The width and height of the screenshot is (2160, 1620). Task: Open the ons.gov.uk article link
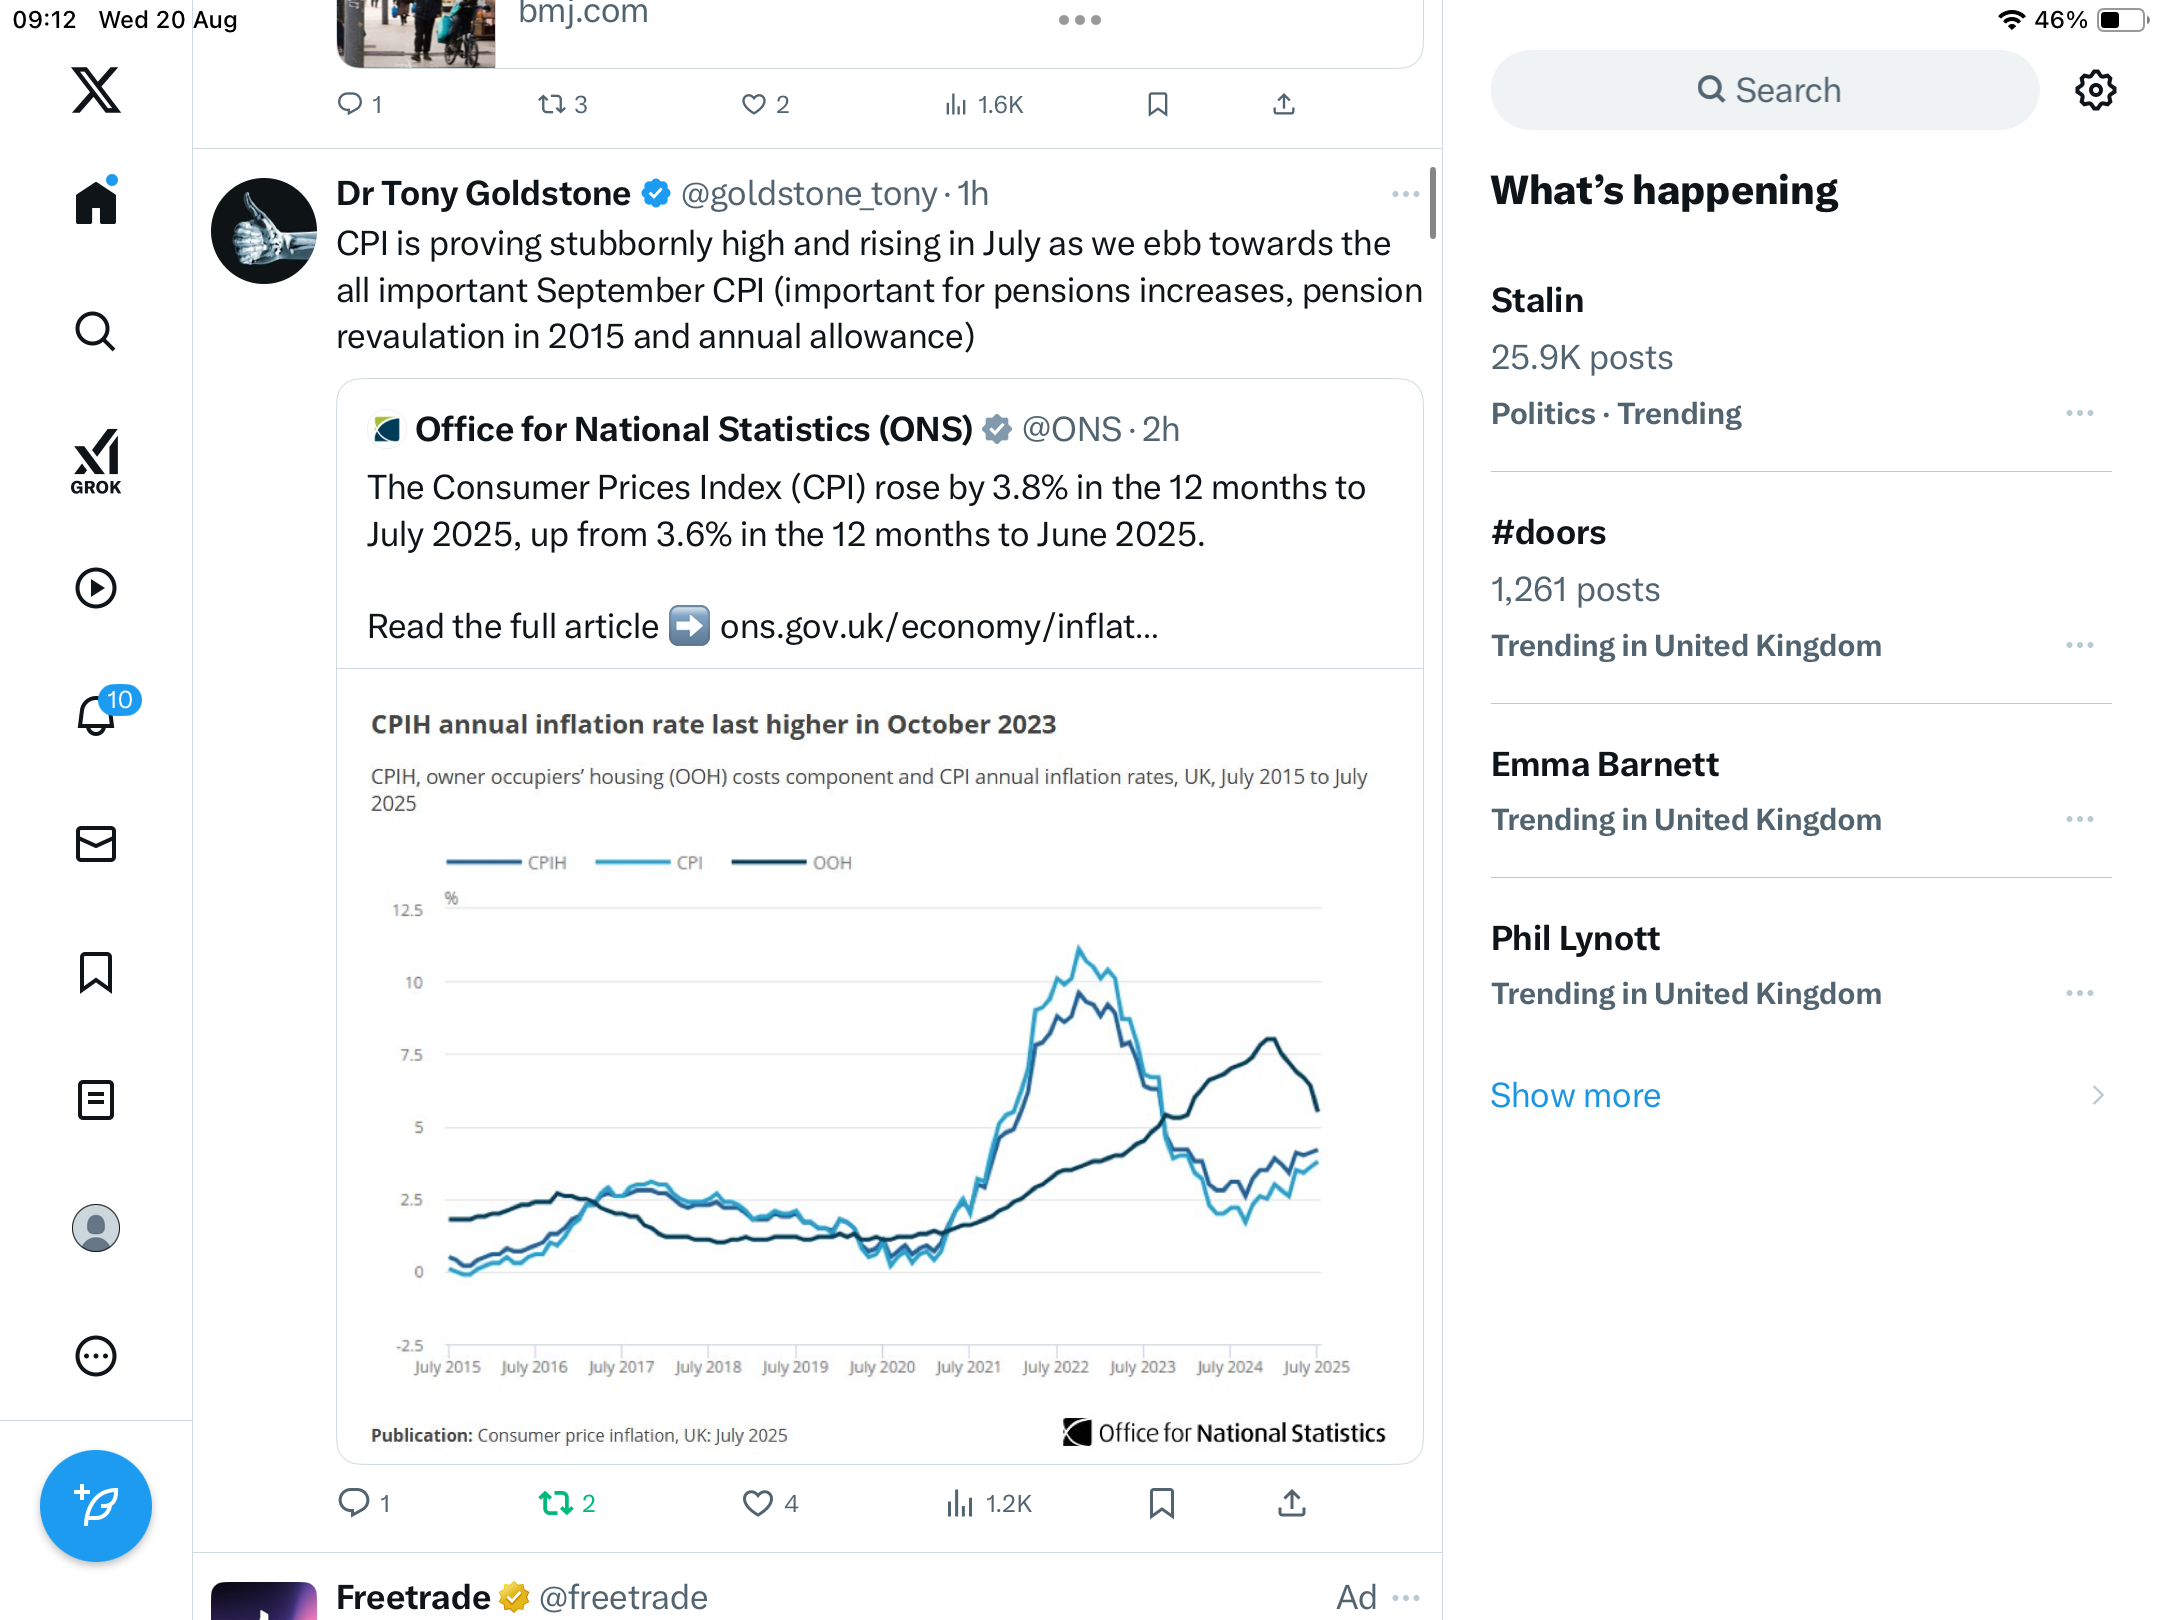pyautogui.click(x=938, y=627)
